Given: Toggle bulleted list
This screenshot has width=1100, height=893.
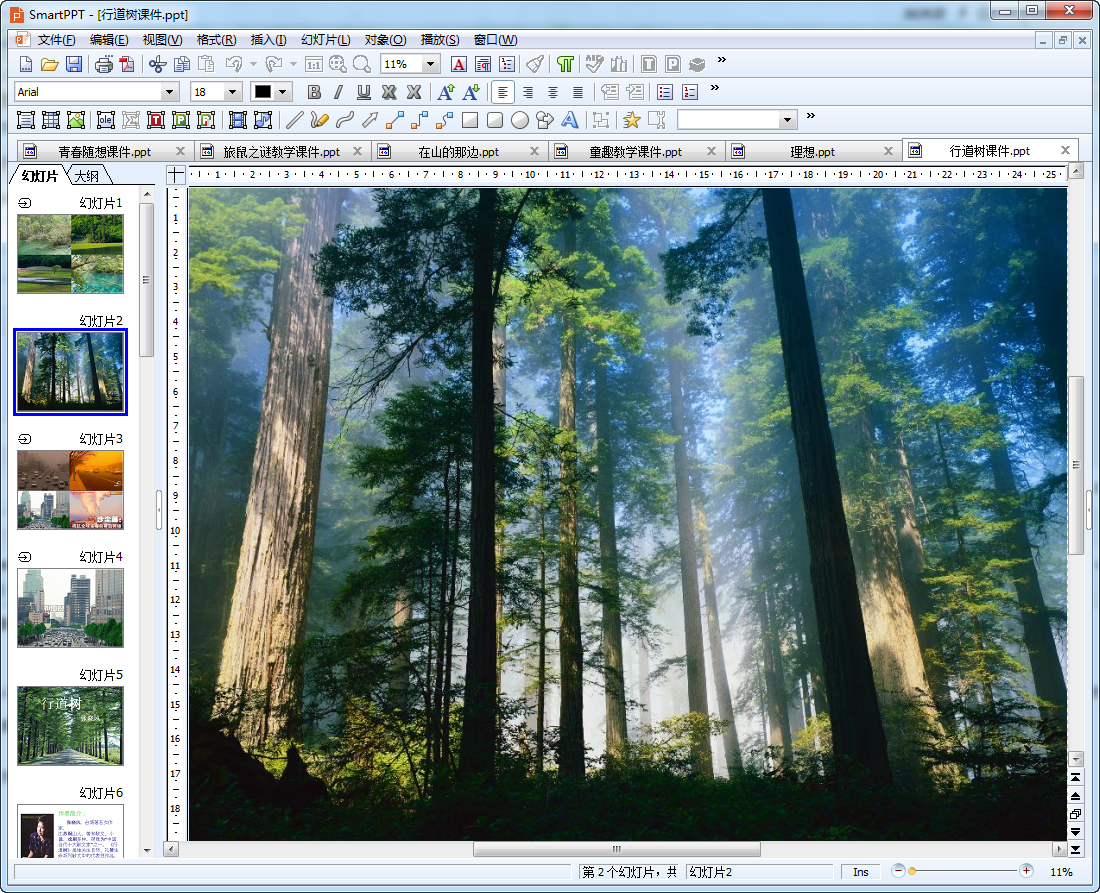Looking at the screenshot, I should [665, 92].
